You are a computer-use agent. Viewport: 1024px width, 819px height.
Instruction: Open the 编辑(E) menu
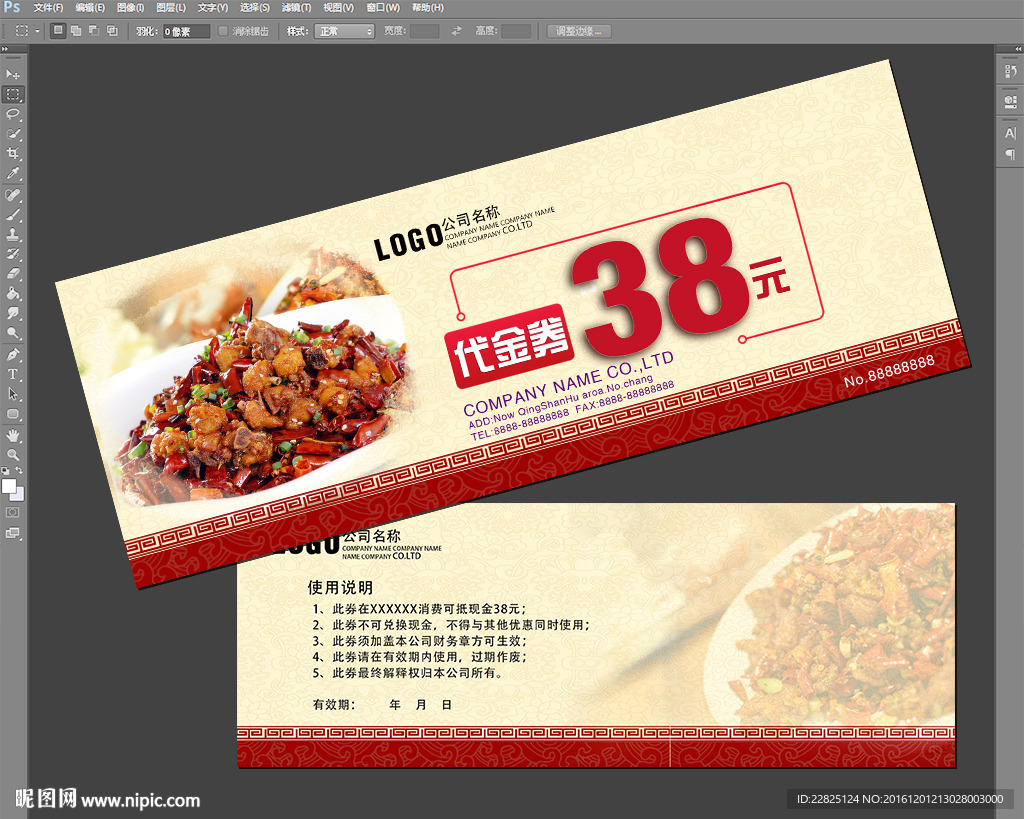[x=89, y=8]
